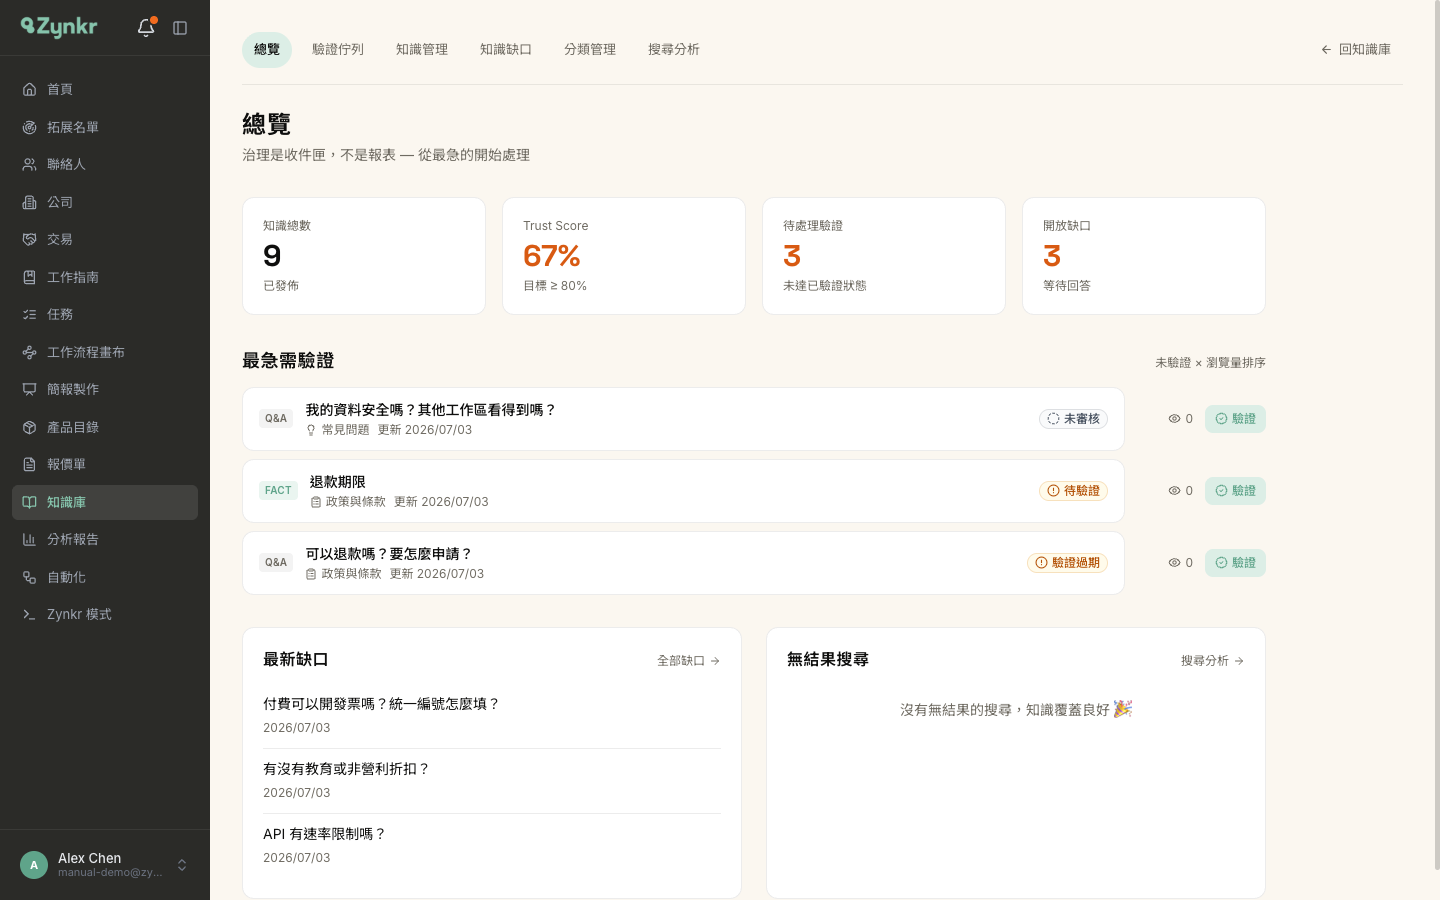Click the FACT tag on 退款期限
The width and height of the screenshot is (1440, 900).
tap(278, 490)
